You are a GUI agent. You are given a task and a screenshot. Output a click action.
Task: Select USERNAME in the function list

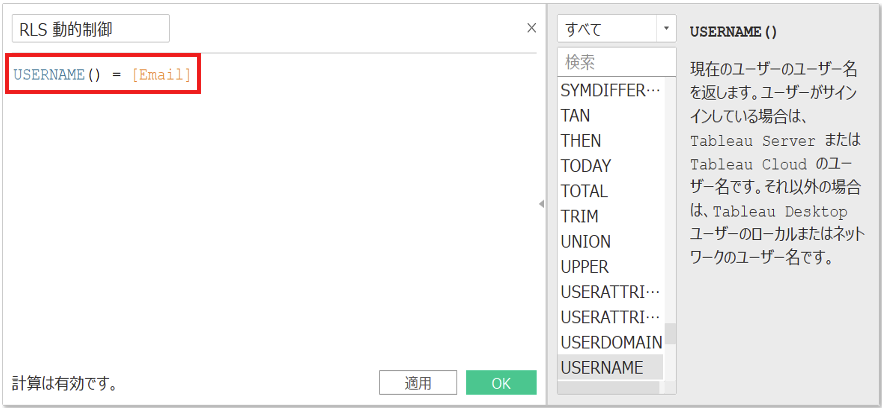[x=602, y=367]
